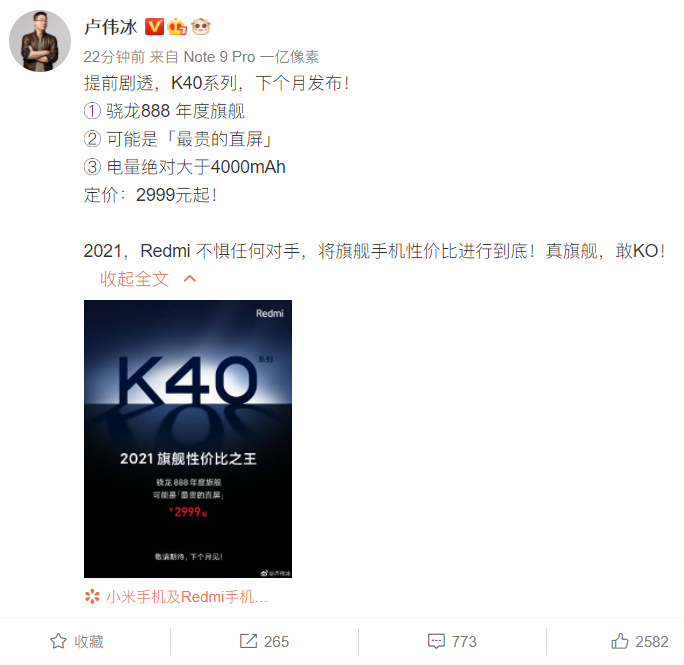Click the crown membership badge icon
This screenshot has height=666, width=684.
177,27
